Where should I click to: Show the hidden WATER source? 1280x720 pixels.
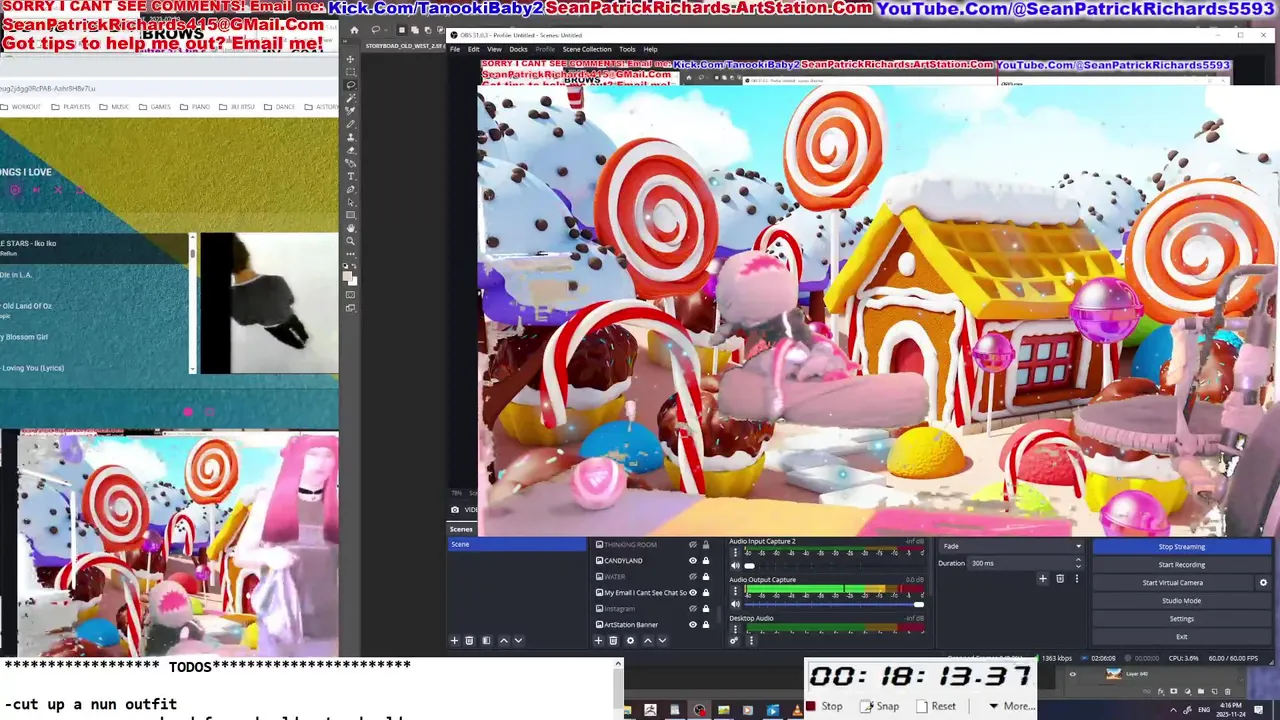point(693,576)
